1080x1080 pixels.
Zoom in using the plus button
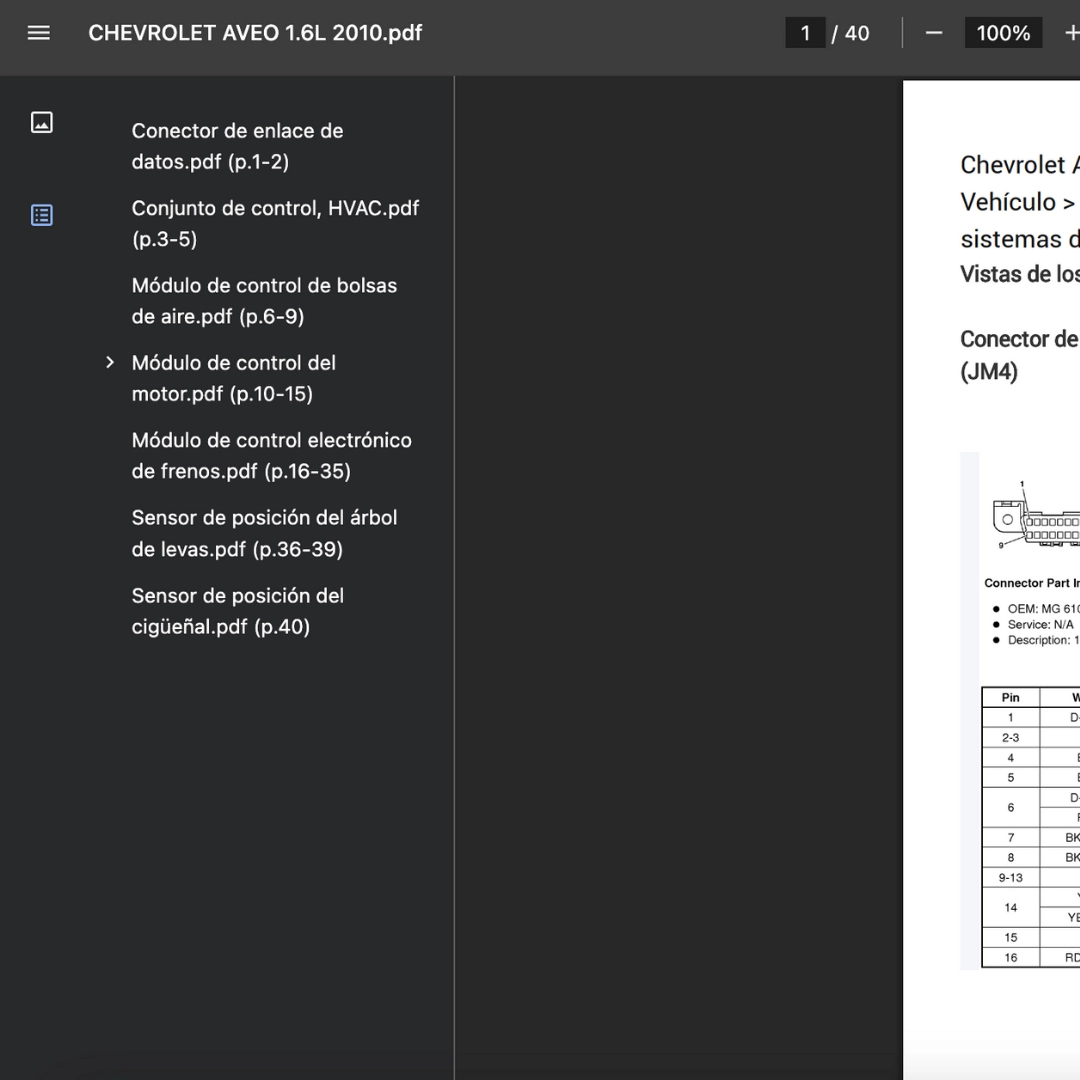tap(1071, 33)
